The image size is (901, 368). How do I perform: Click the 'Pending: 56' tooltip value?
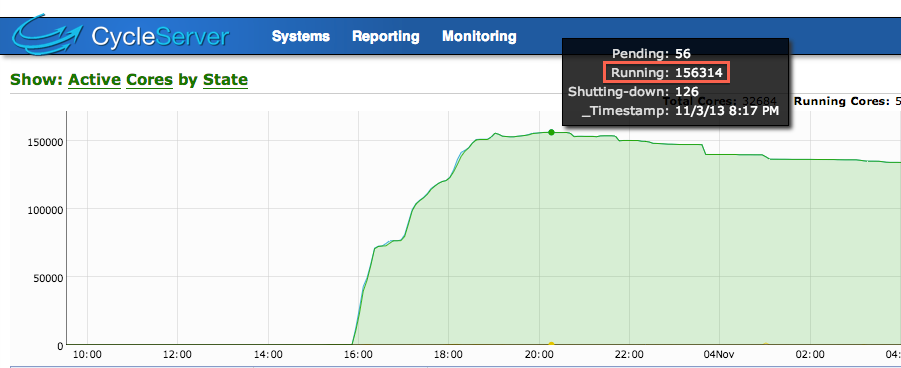tap(651, 54)
